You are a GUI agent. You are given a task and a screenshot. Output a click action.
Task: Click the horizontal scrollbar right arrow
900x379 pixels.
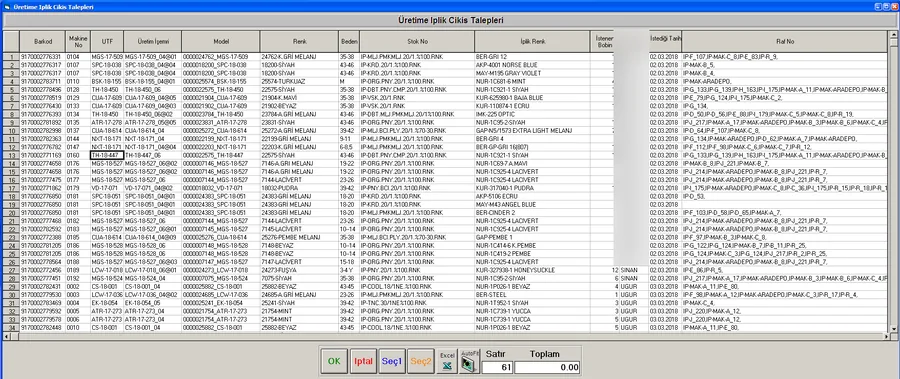point(885,337)
